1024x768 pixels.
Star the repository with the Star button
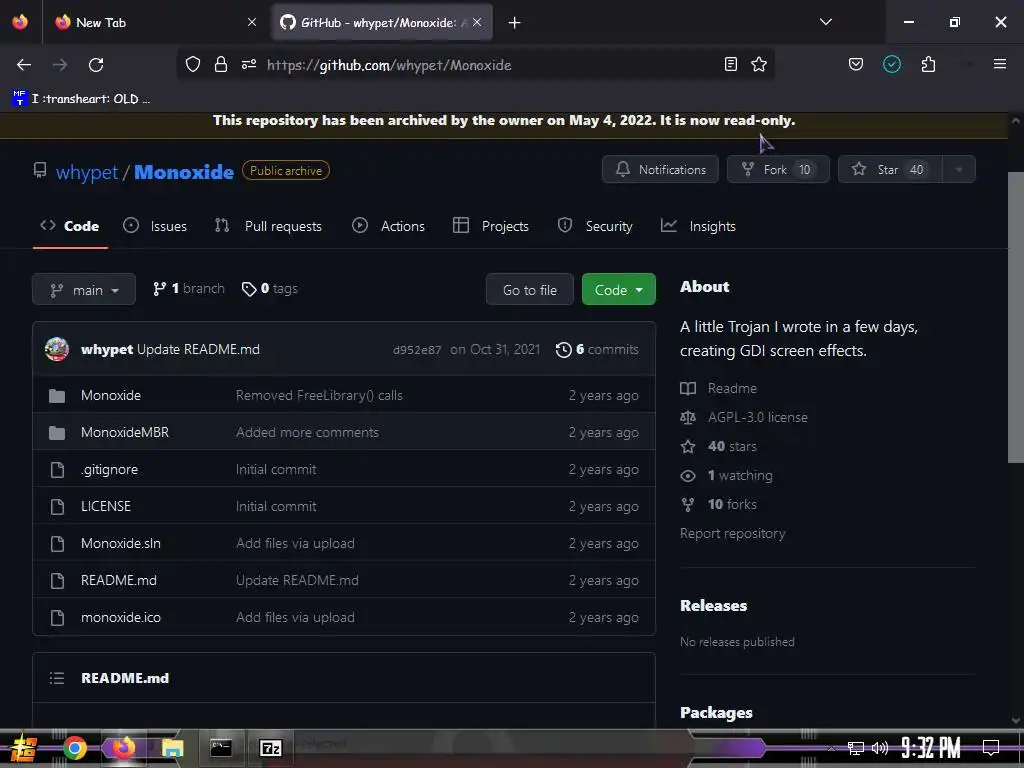(889, 169)
